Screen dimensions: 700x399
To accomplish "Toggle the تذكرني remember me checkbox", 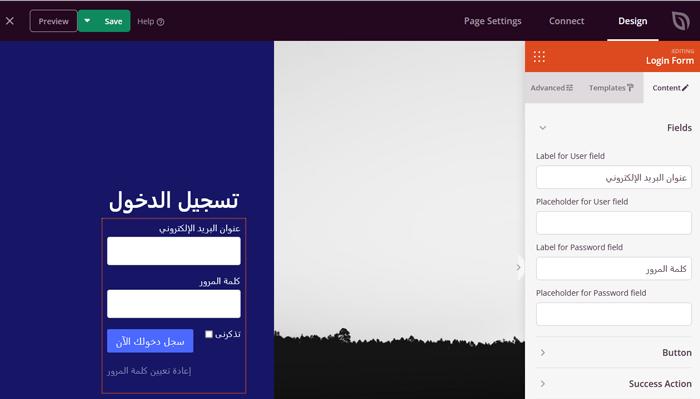I will (x=208, y=334).
